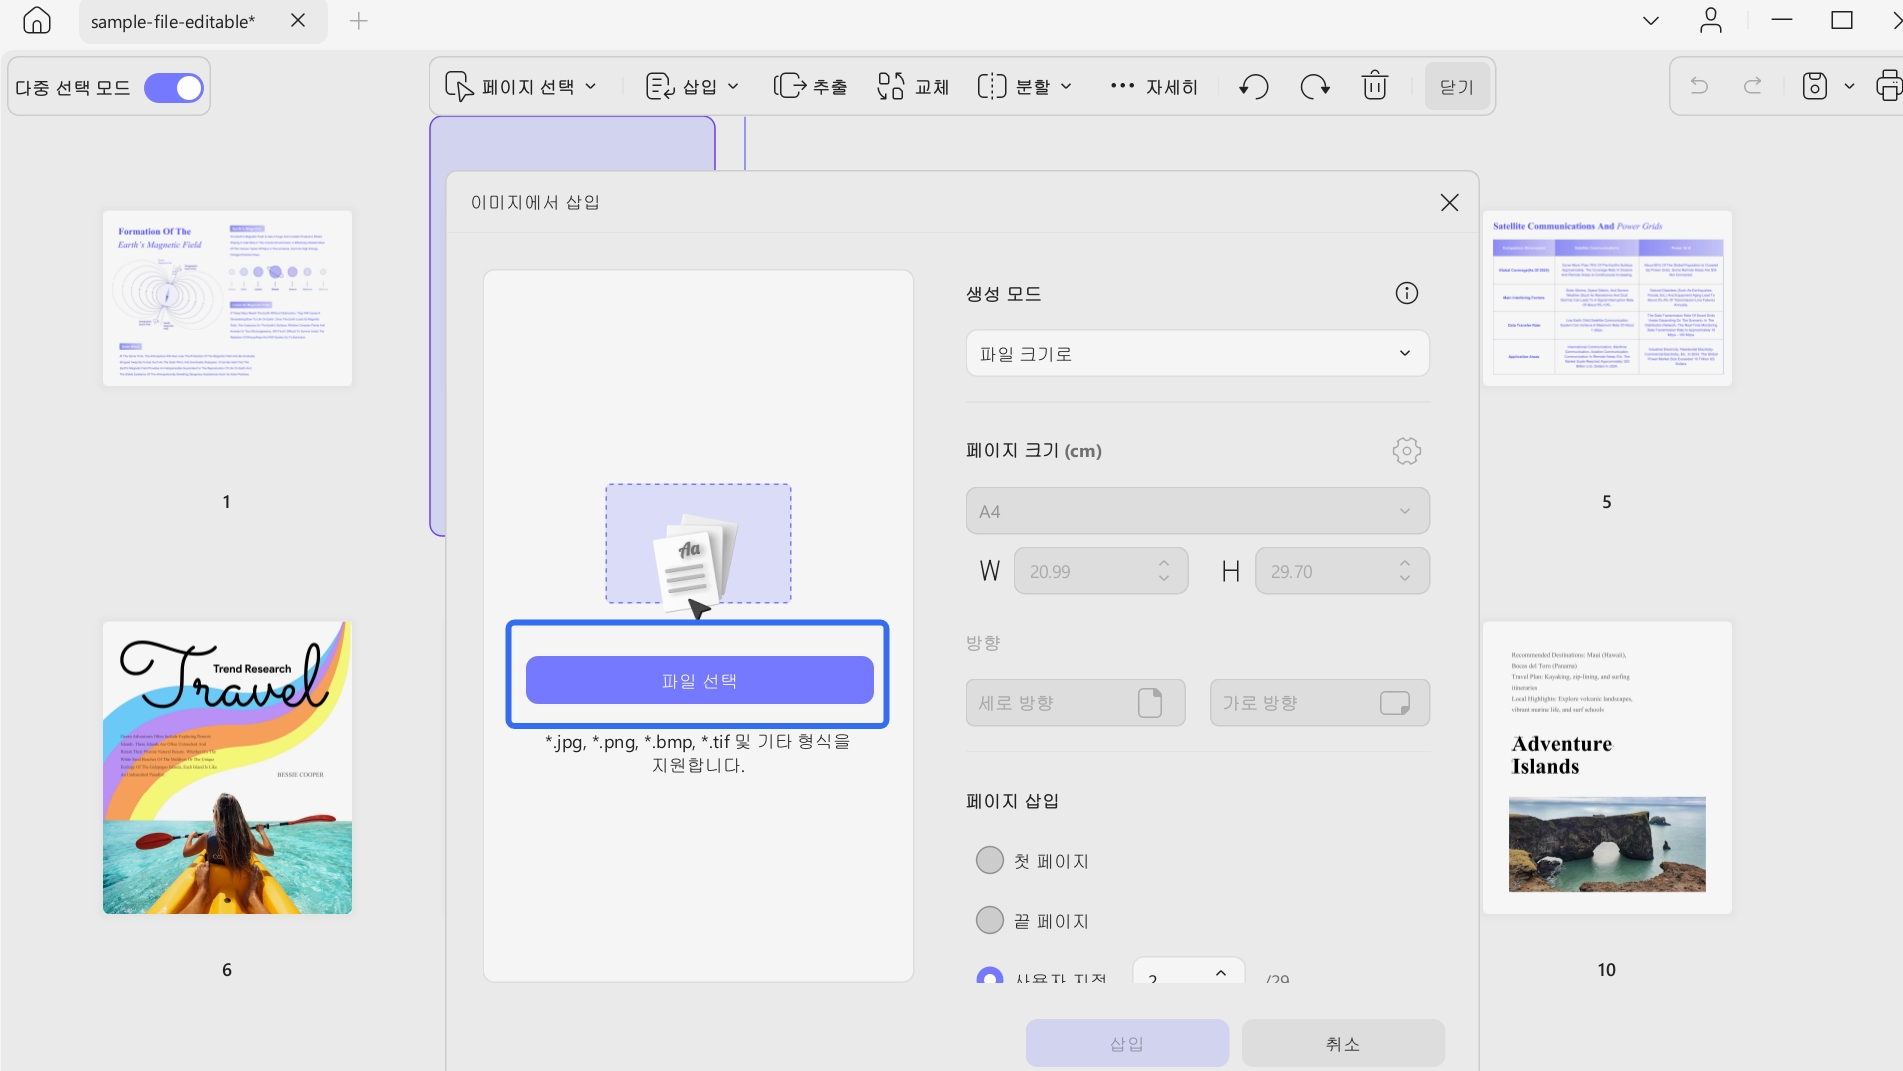Click the 취소 button
The height and width of the screenshot is (1071, 1903).
point(1343,1043)
